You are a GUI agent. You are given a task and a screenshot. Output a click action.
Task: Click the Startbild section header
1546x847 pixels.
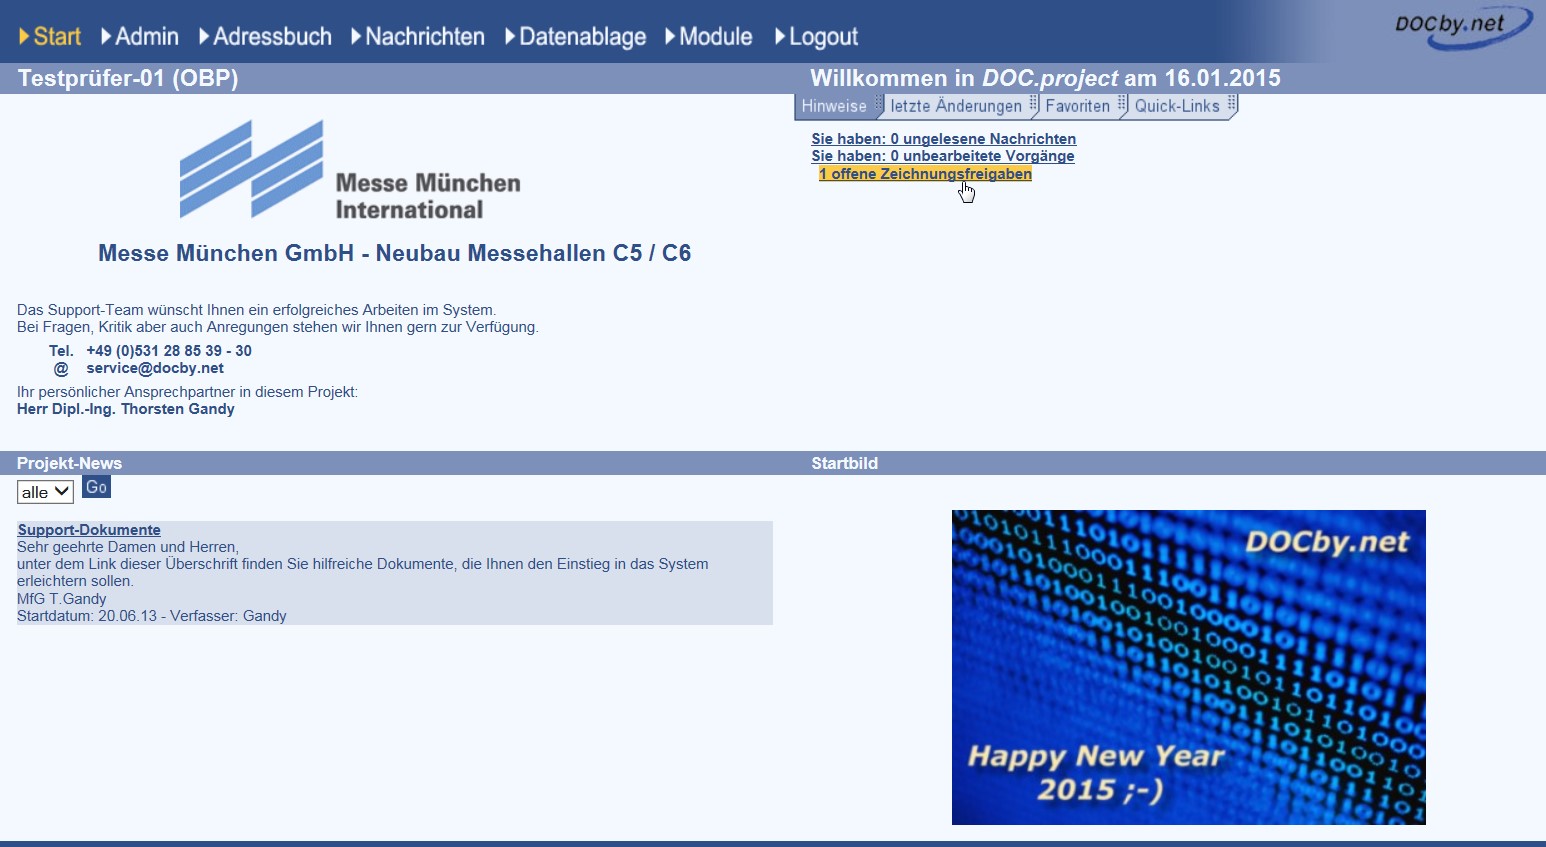click(x=845, y=463)
